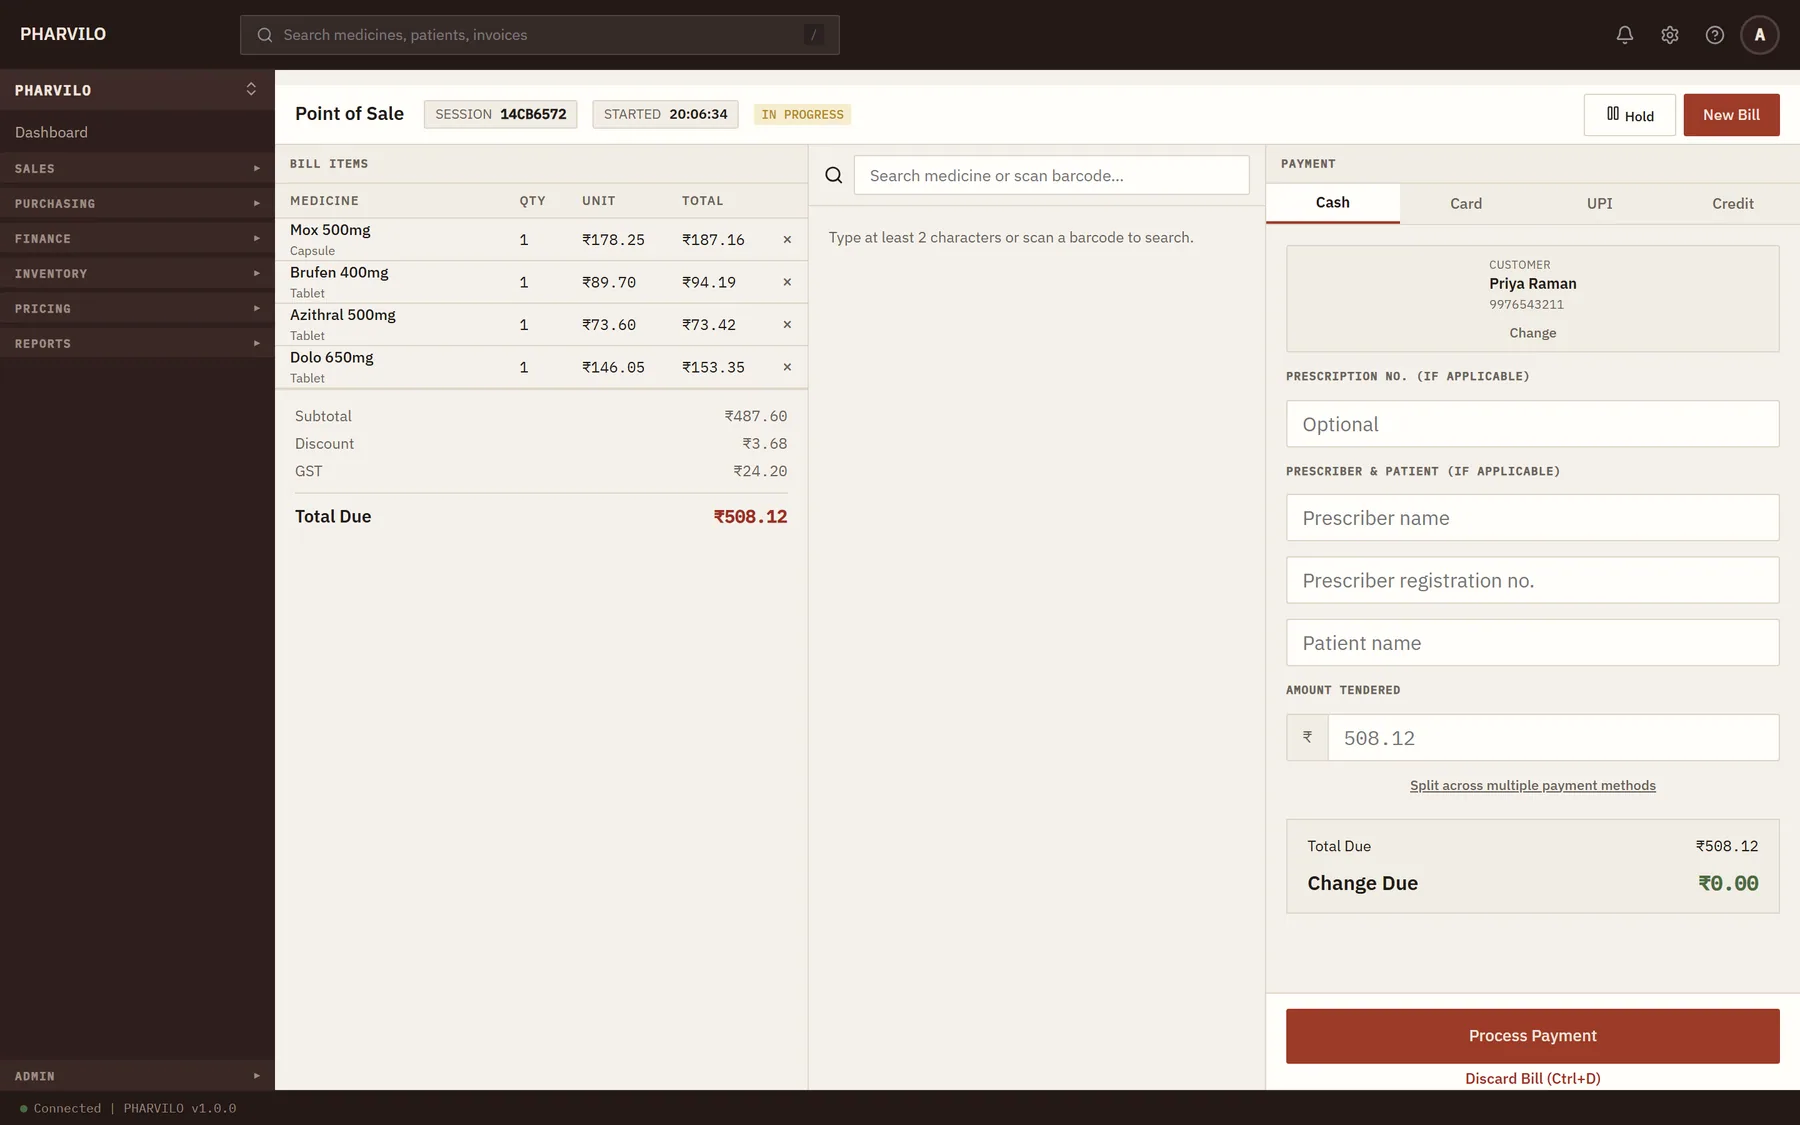Viewport: 1800px width, 1125px height.
Task: Click the Connected status indicator
Action: pos(60,1108)
